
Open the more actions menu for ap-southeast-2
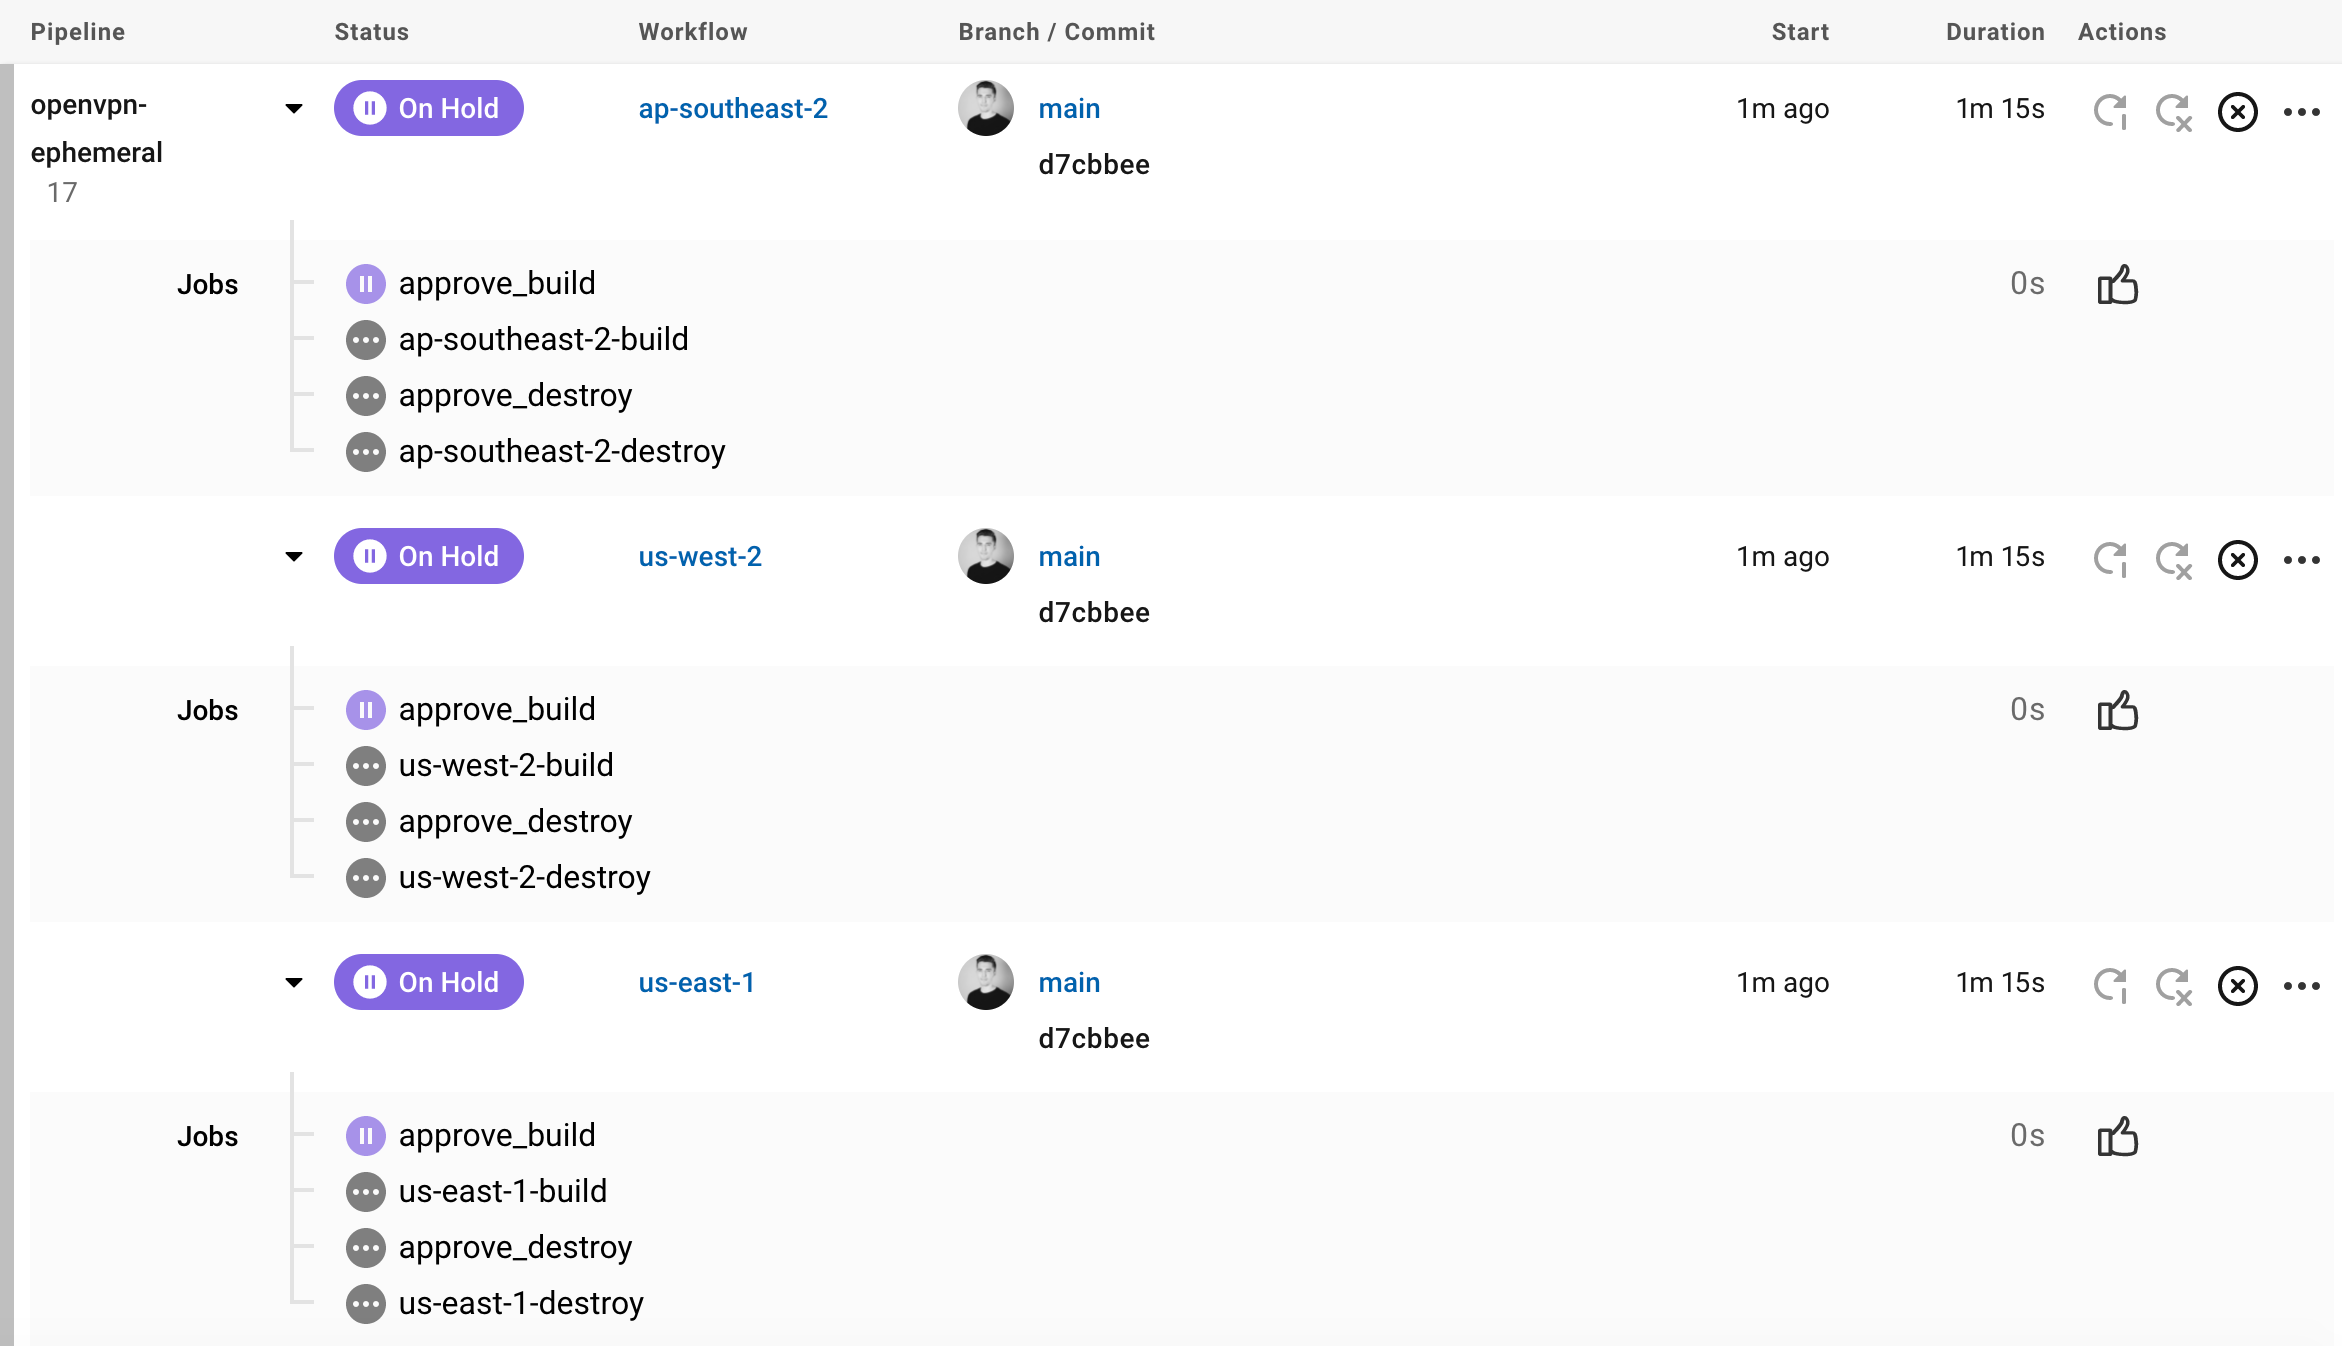coord(2301,112)
